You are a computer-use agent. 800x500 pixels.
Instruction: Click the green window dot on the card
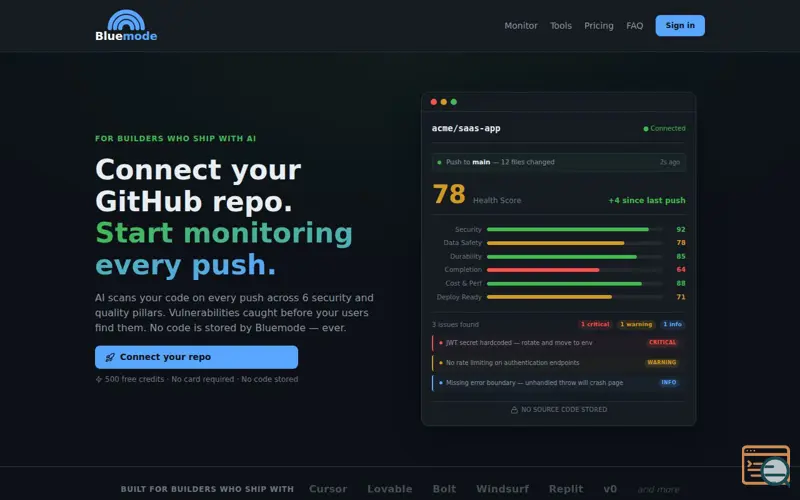pyautogui.click(x=454, y=102)
